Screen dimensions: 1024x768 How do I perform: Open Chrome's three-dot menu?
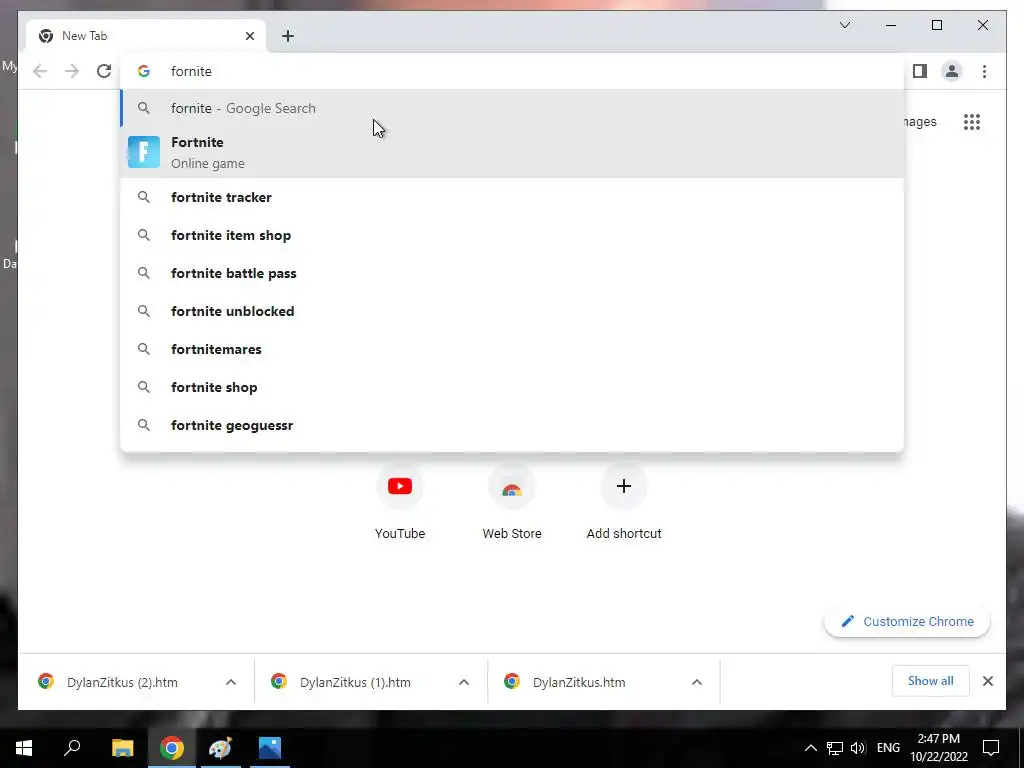[984, 71]
